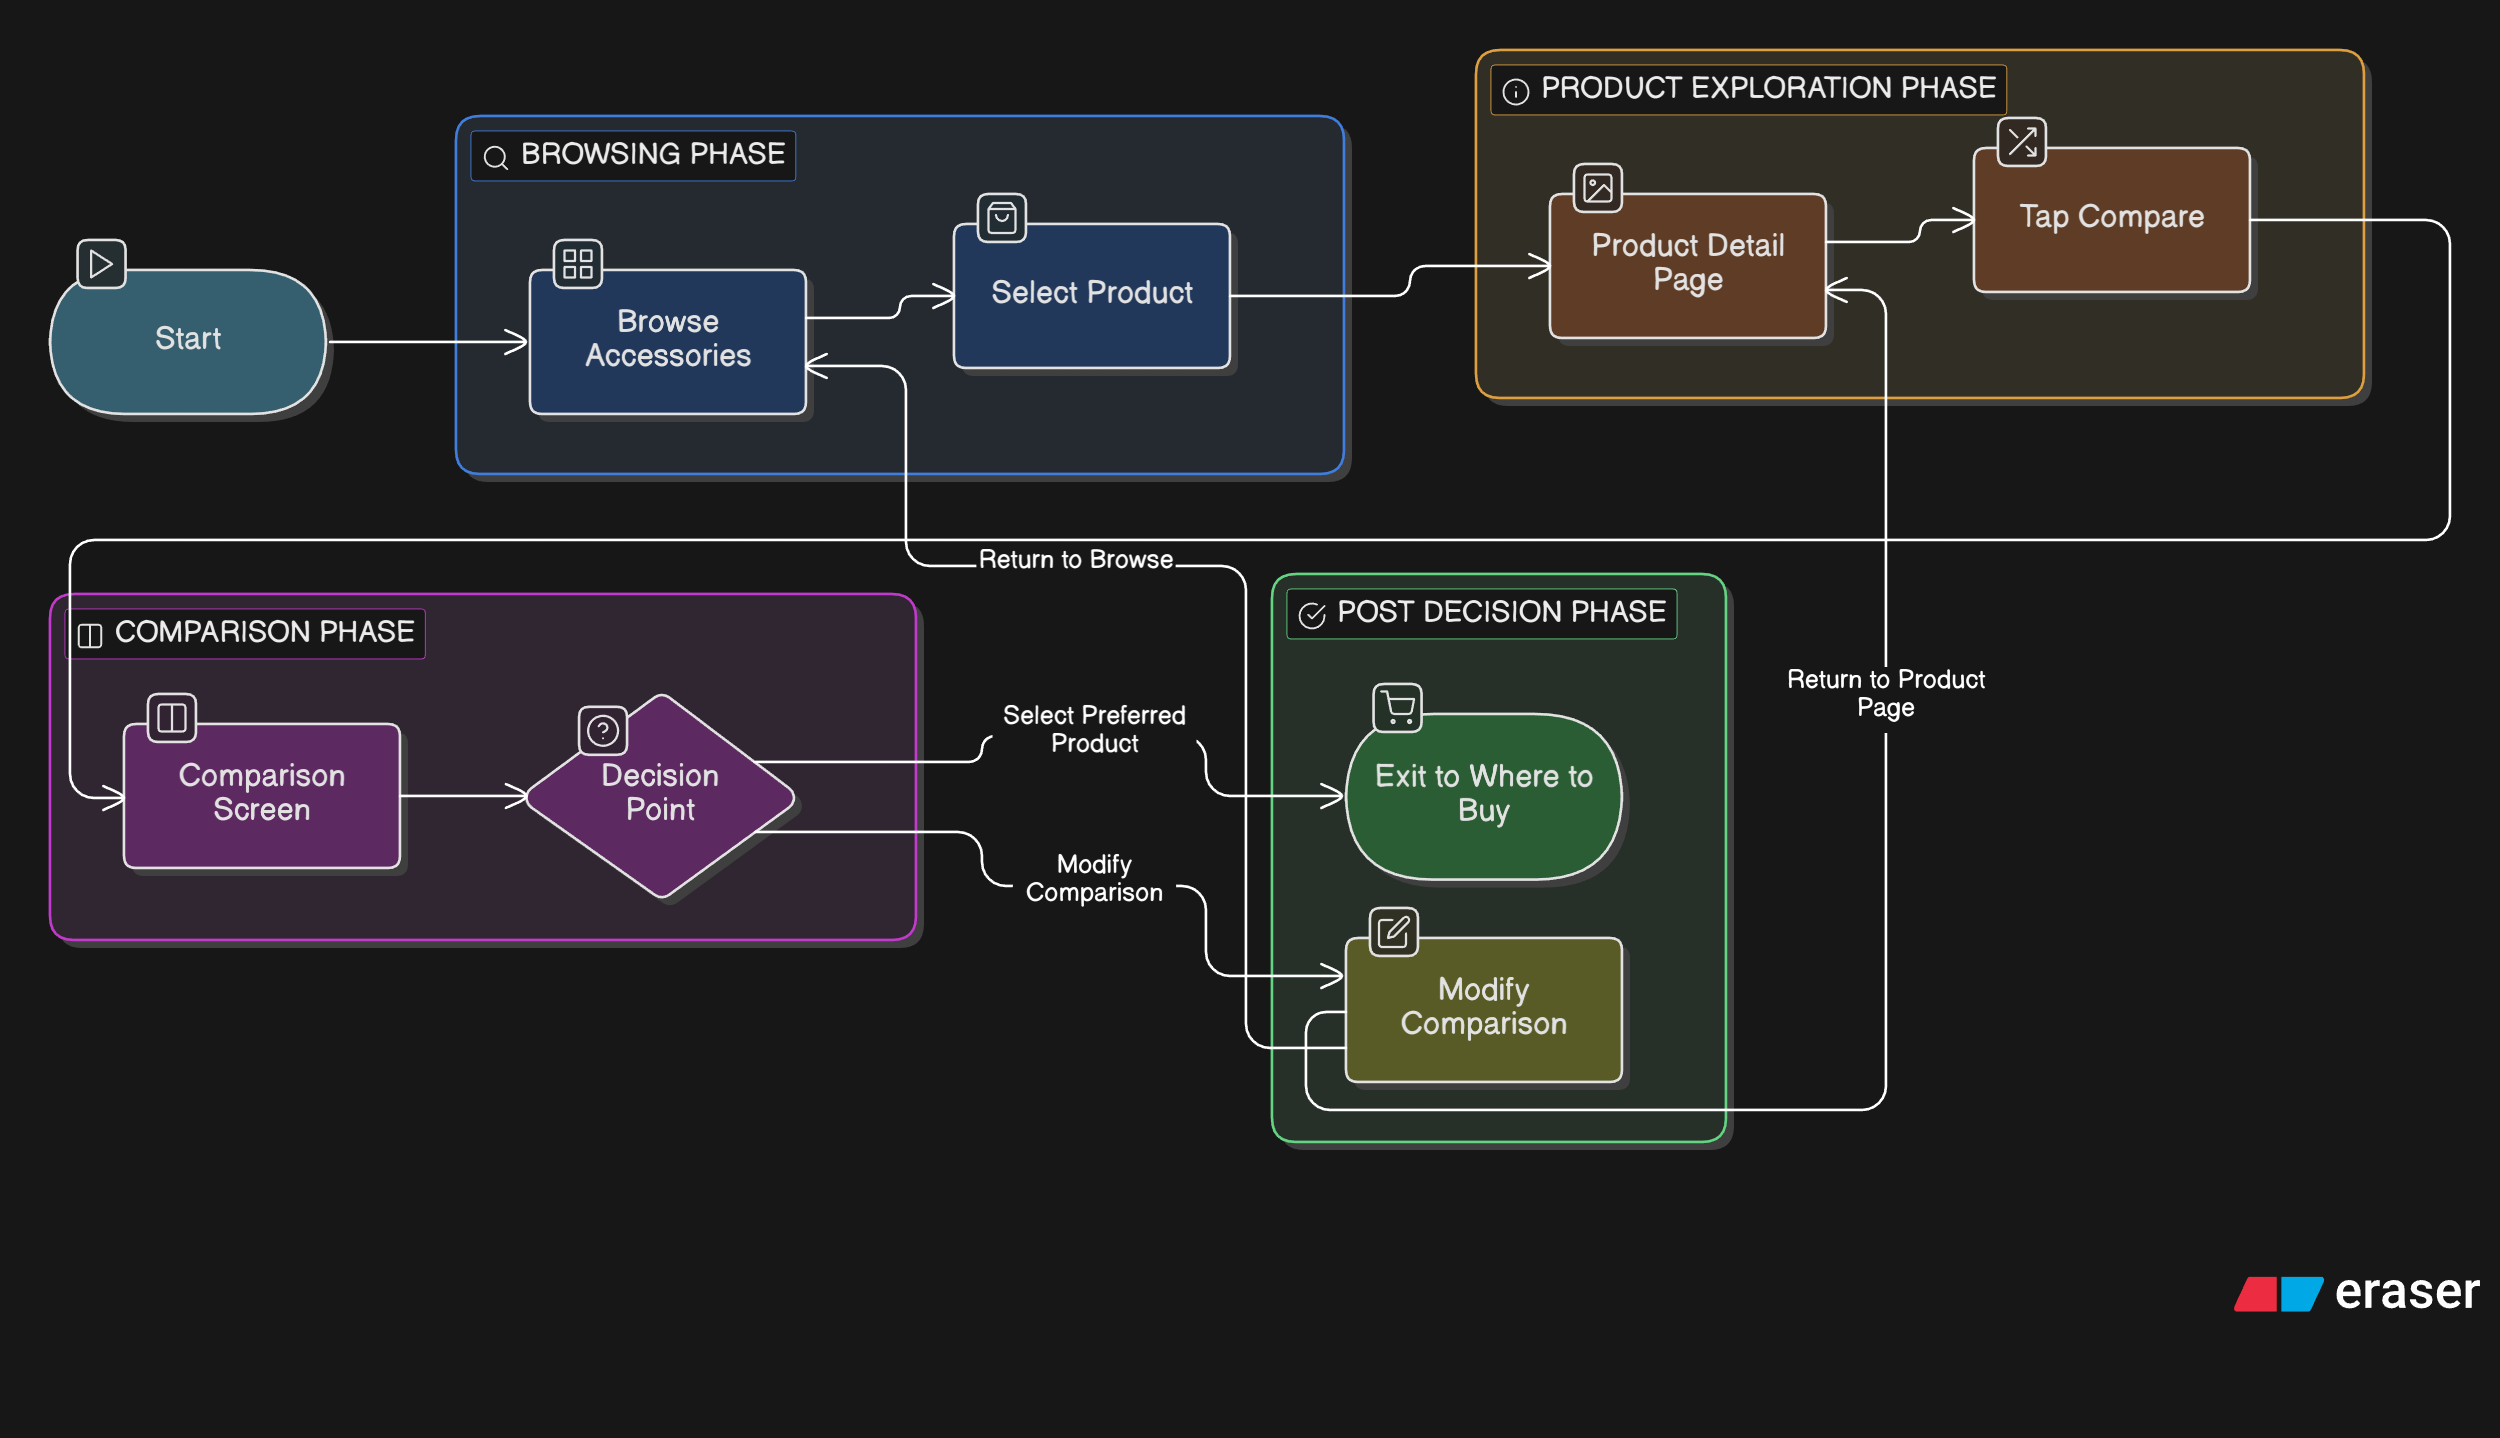Image resolution: width=2500 pixels, height=1438 pixels.
Task: Click the question mark icon on Decision Point
Action: coord(603,731)
